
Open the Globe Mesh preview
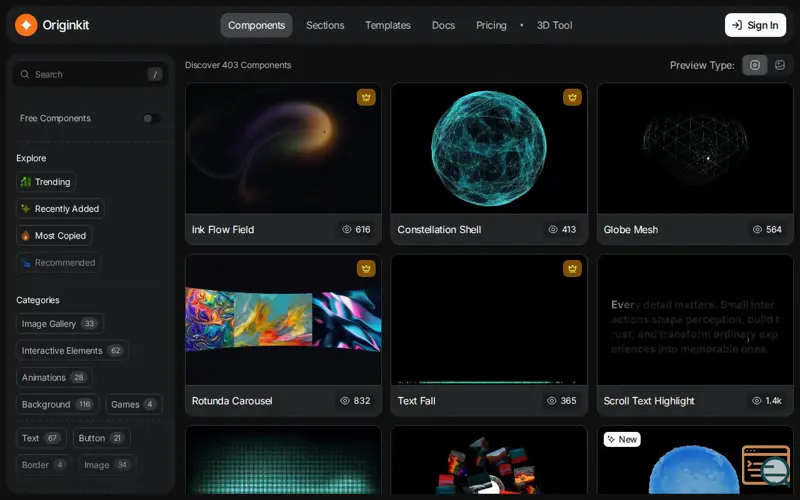695,148
